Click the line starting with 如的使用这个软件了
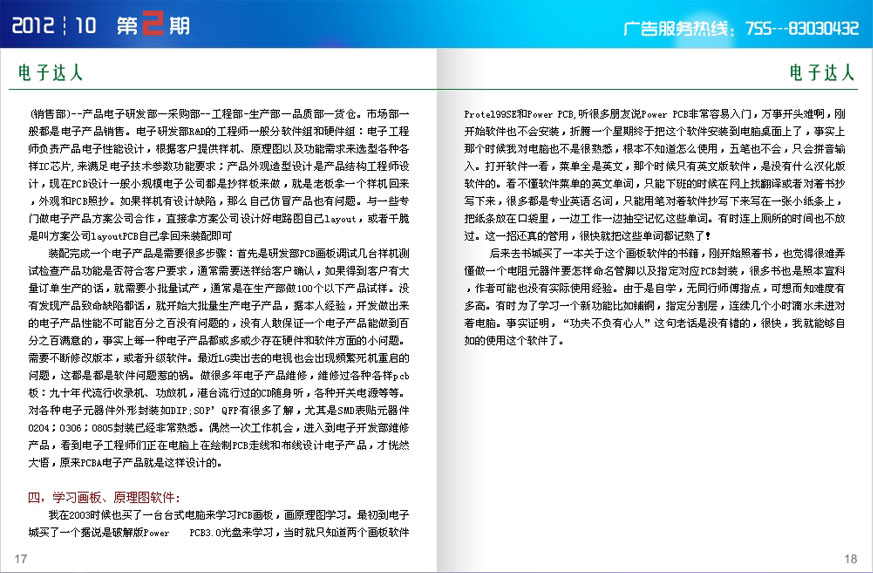Image resolution: width=873 pixels, height=573 pixels. (x=514, y=340)
